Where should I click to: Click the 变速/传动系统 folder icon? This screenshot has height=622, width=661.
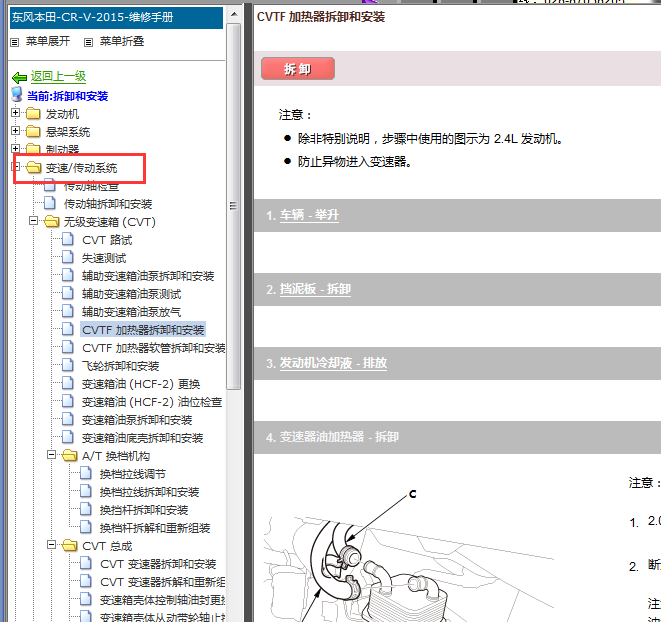(x=33, y=168)
